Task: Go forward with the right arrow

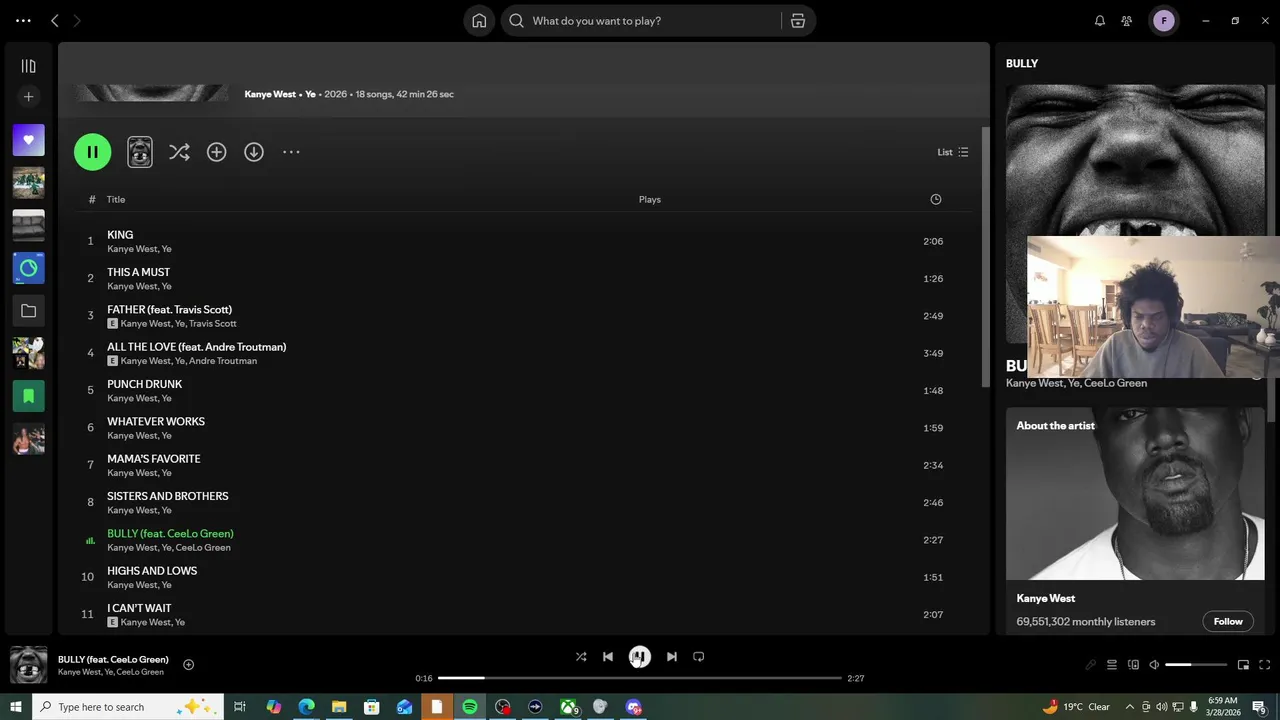Action: [x=77, y=21]
